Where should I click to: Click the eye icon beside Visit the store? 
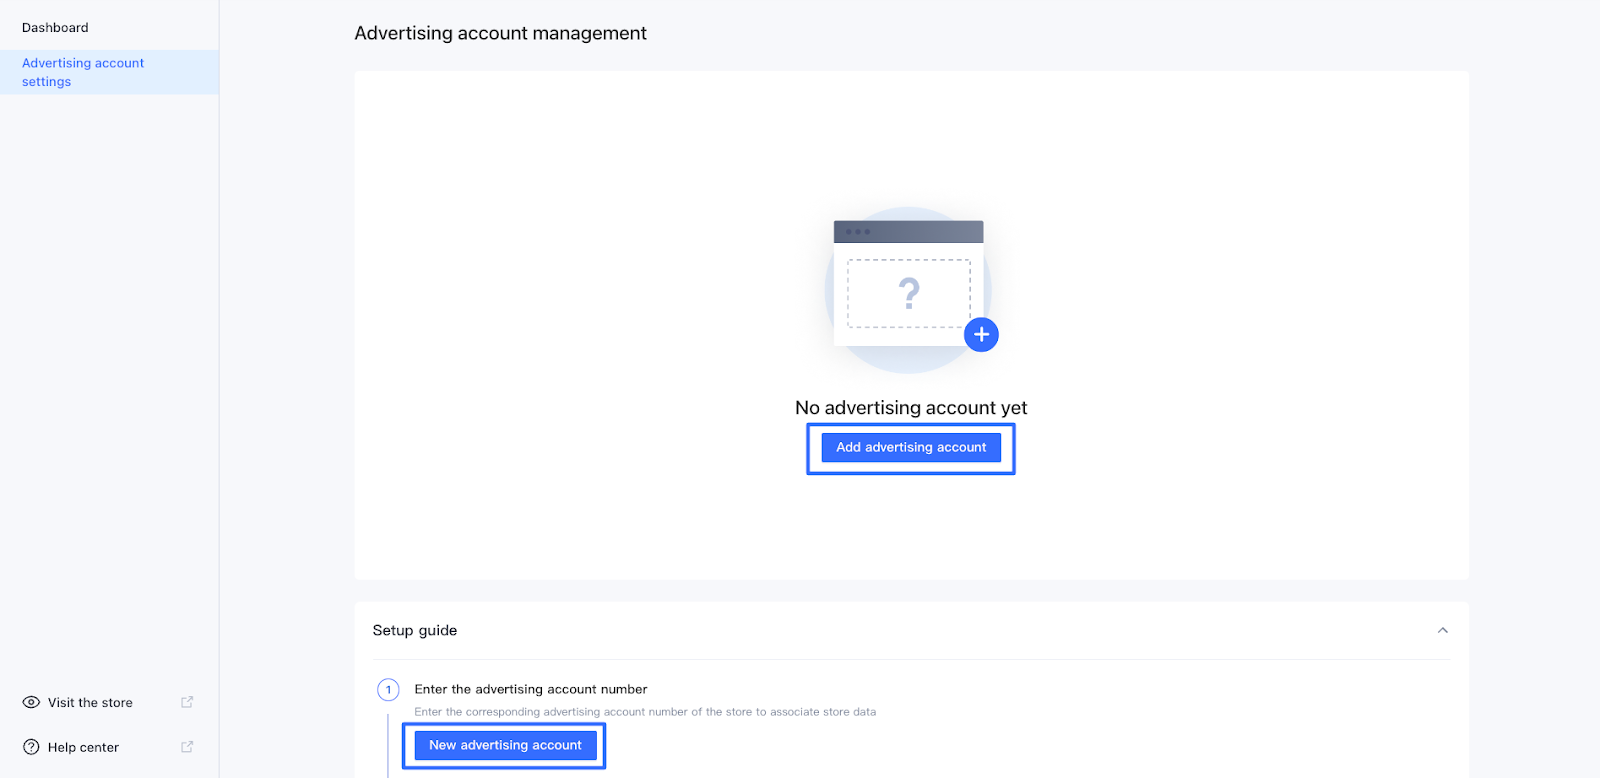[31, 703]
